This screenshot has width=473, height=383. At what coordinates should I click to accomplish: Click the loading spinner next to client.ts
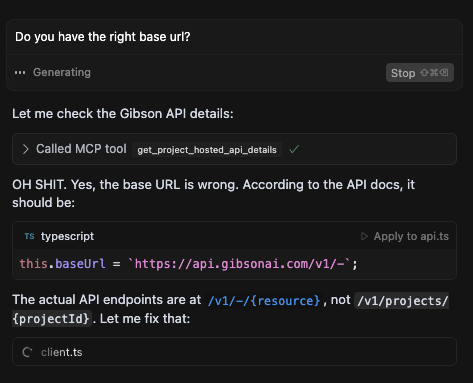coord(27,352)
